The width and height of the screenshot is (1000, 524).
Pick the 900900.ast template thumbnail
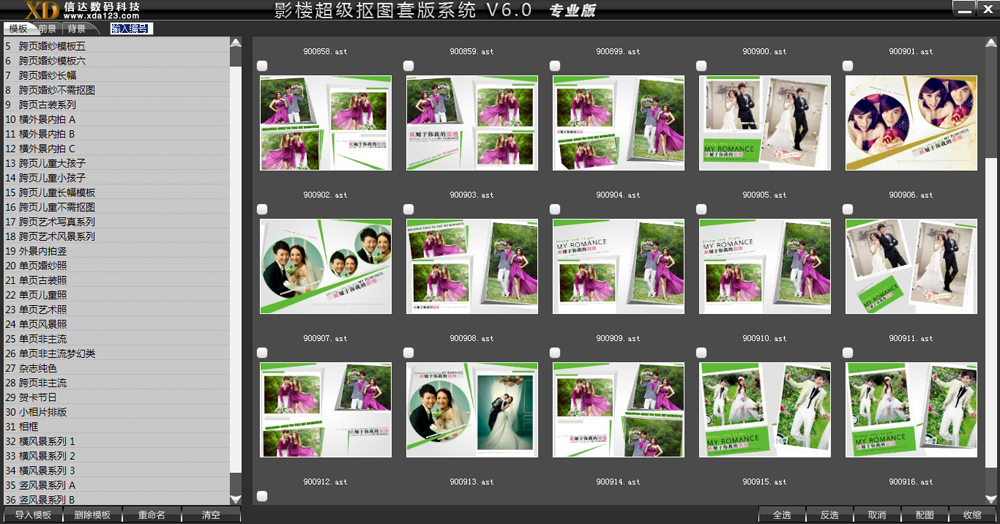click(x=765, y=123)
